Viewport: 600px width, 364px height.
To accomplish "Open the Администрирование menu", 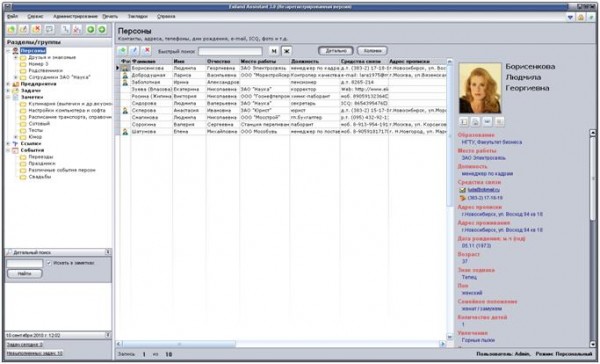I will pyautogui.click(x=75, y=17).
